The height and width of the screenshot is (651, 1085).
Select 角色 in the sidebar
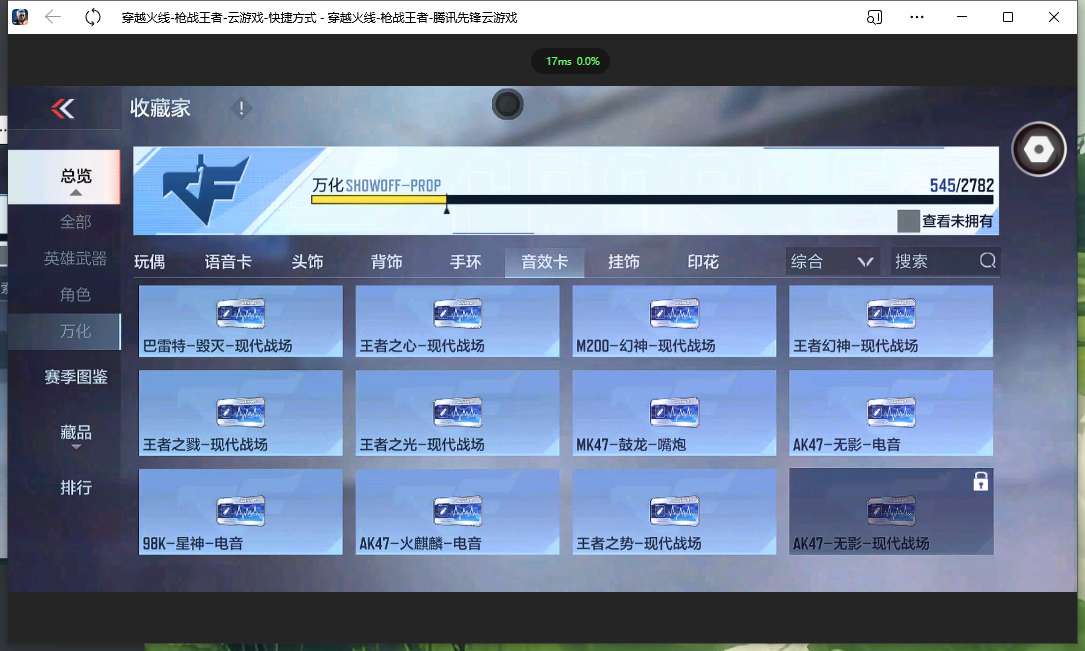point(75,295)
